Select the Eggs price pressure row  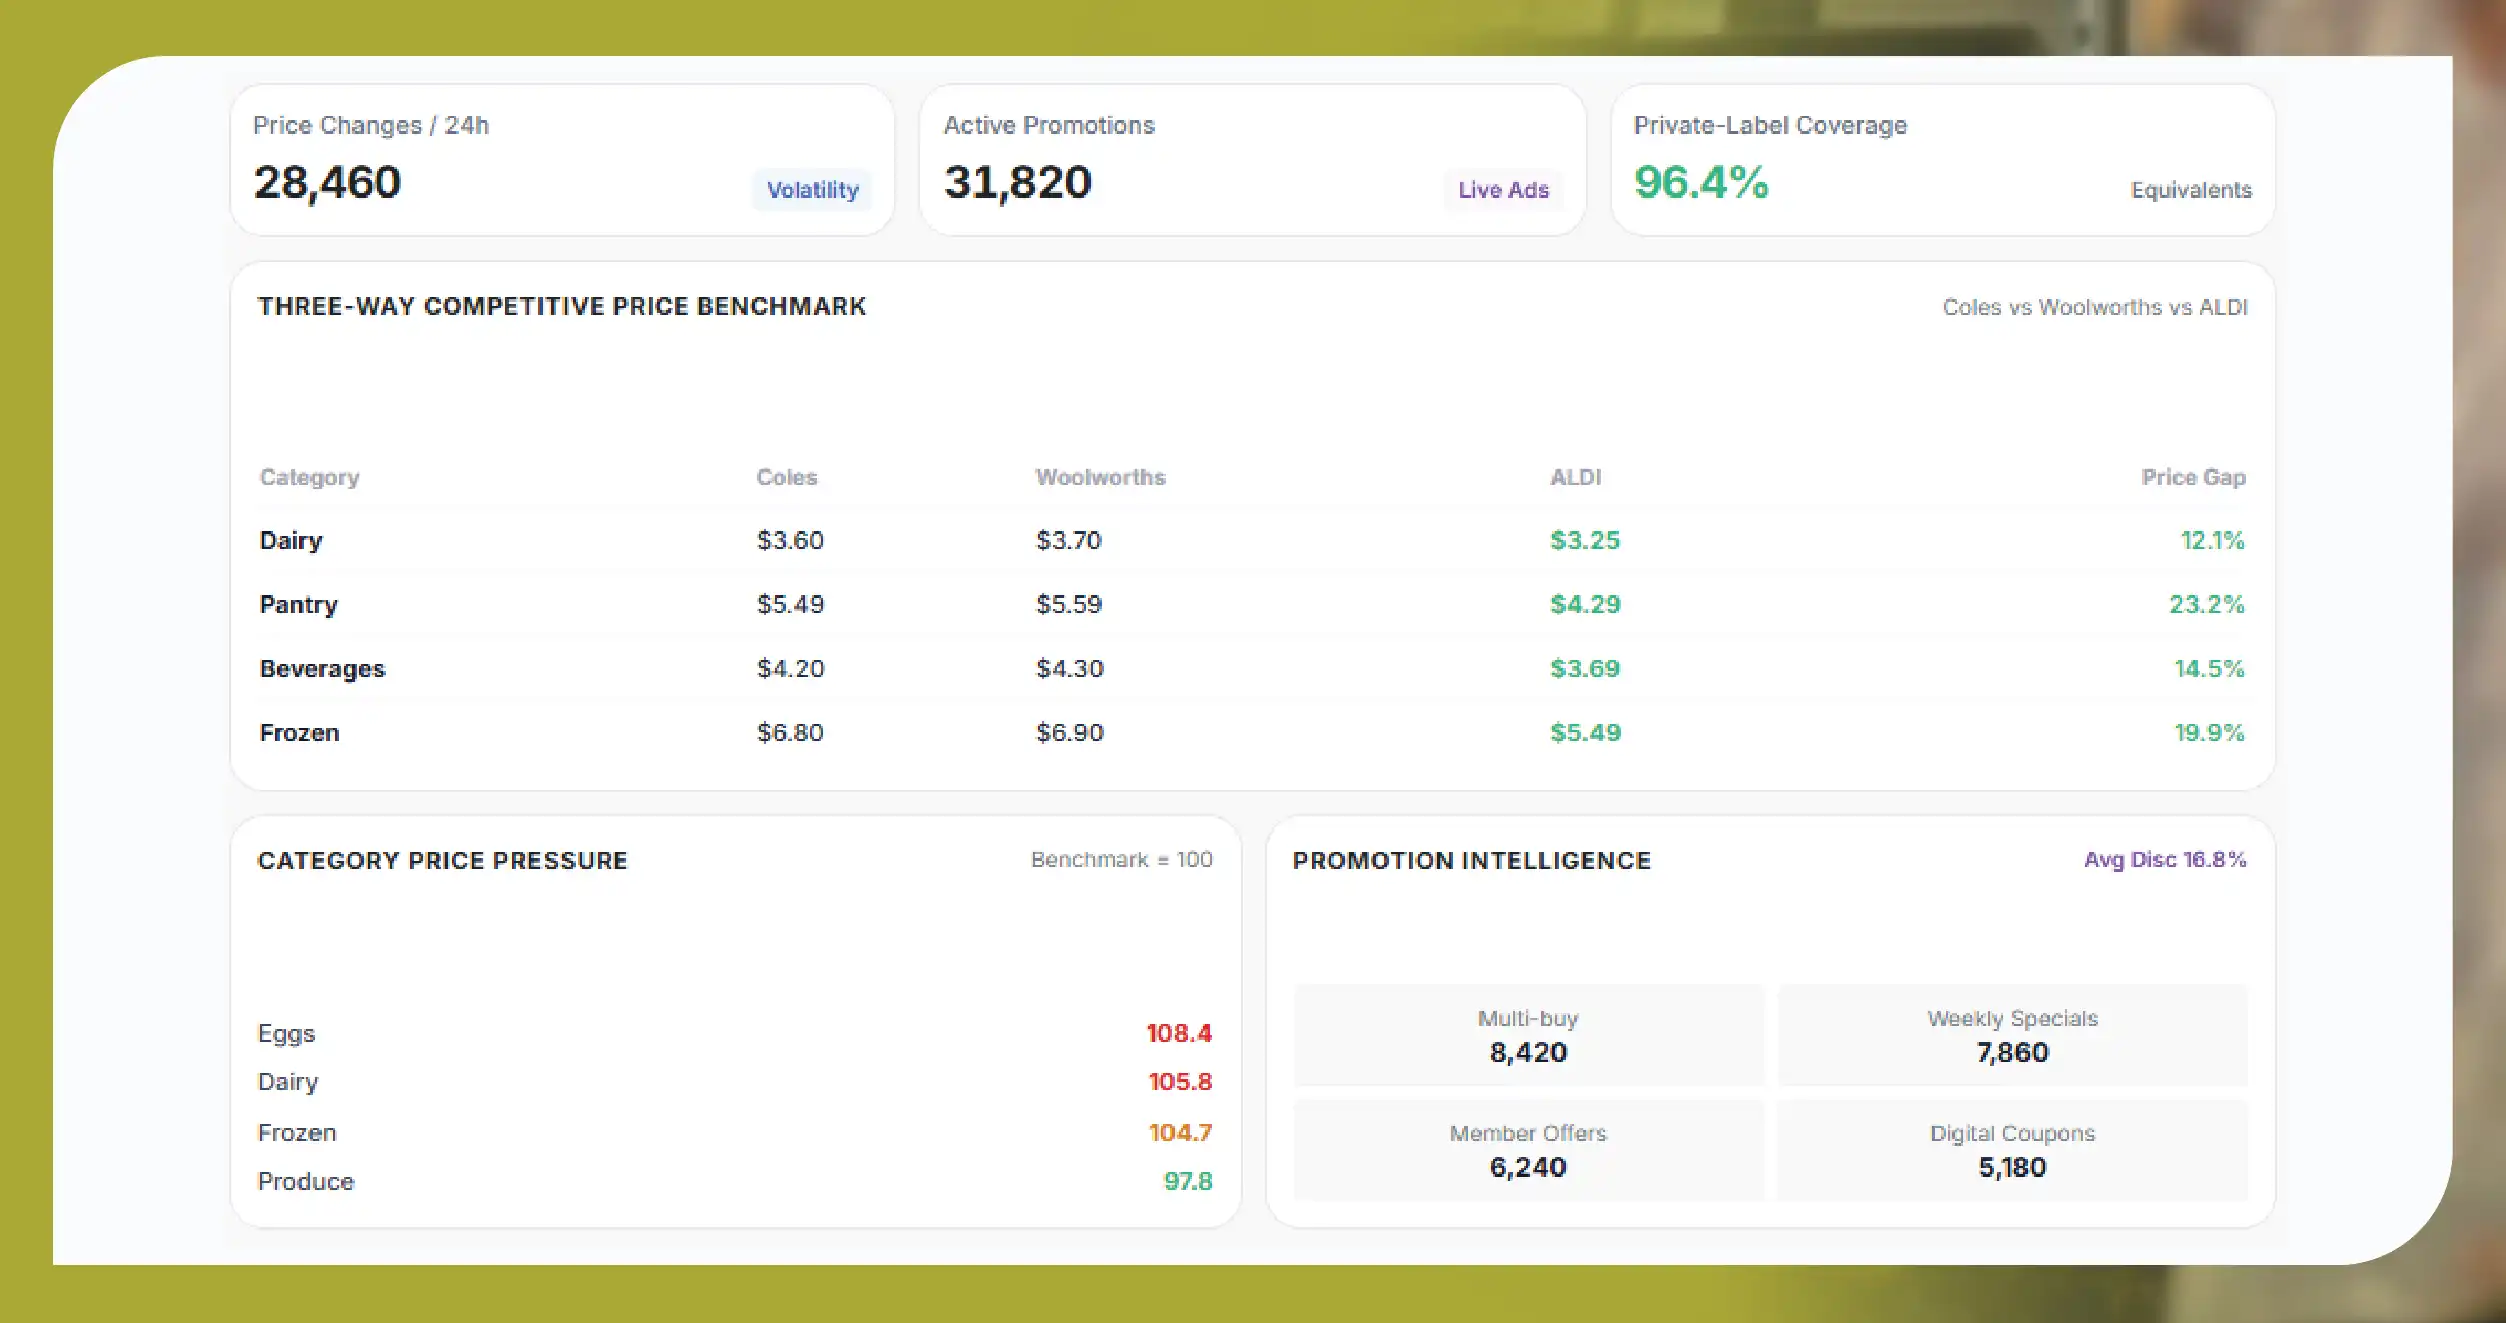(x=735, y=1034)
